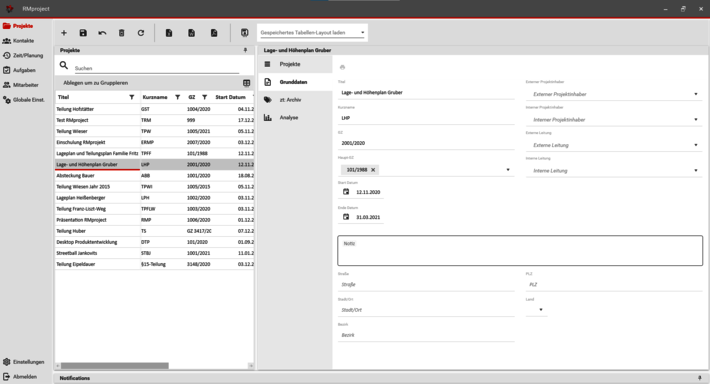Click the Bezirk input field
The image size is (710, 384).
click(426, 335)
